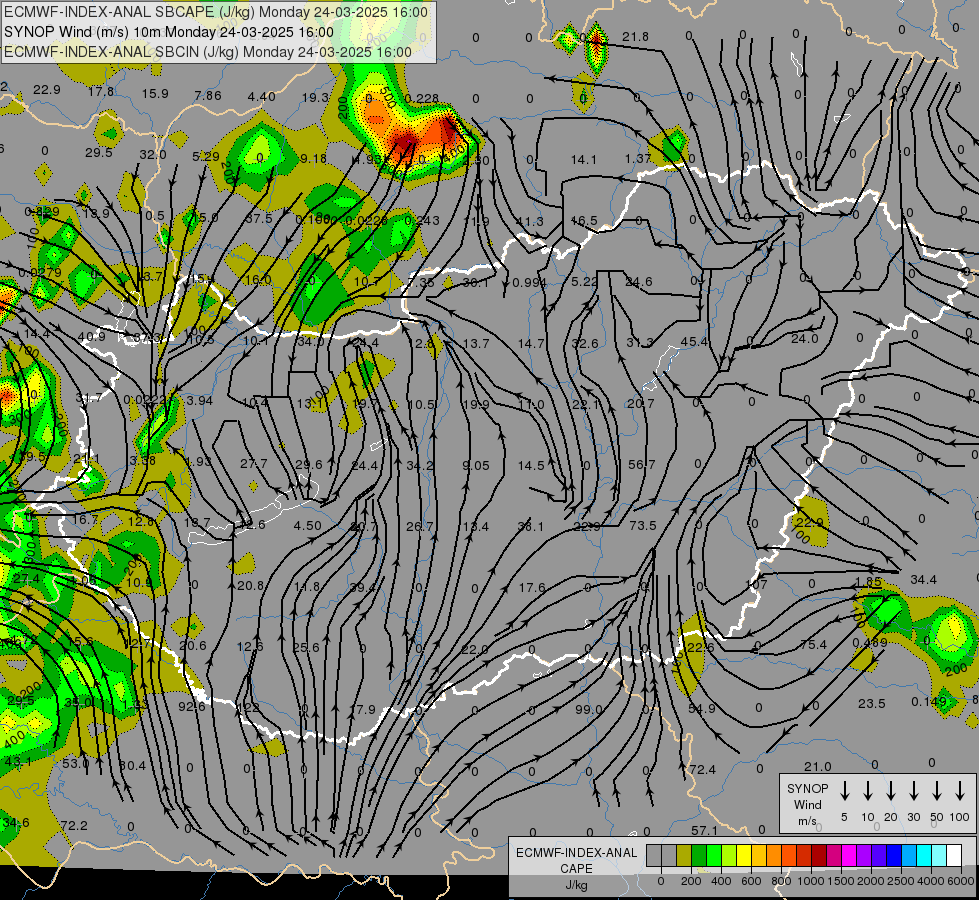
Task: Click the map value '21.8'
Action: [x=635, y=37]
